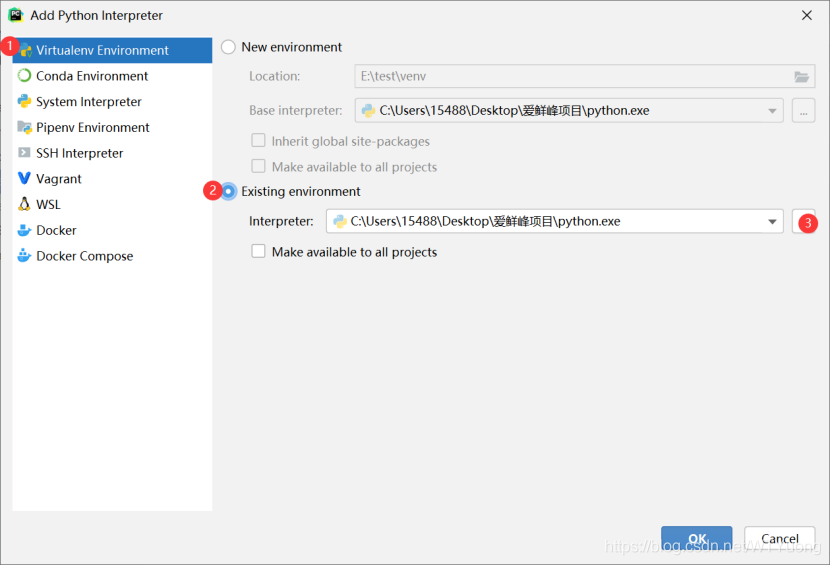Expand the Interpreter dropdown arrow

[x=772, y=221]
